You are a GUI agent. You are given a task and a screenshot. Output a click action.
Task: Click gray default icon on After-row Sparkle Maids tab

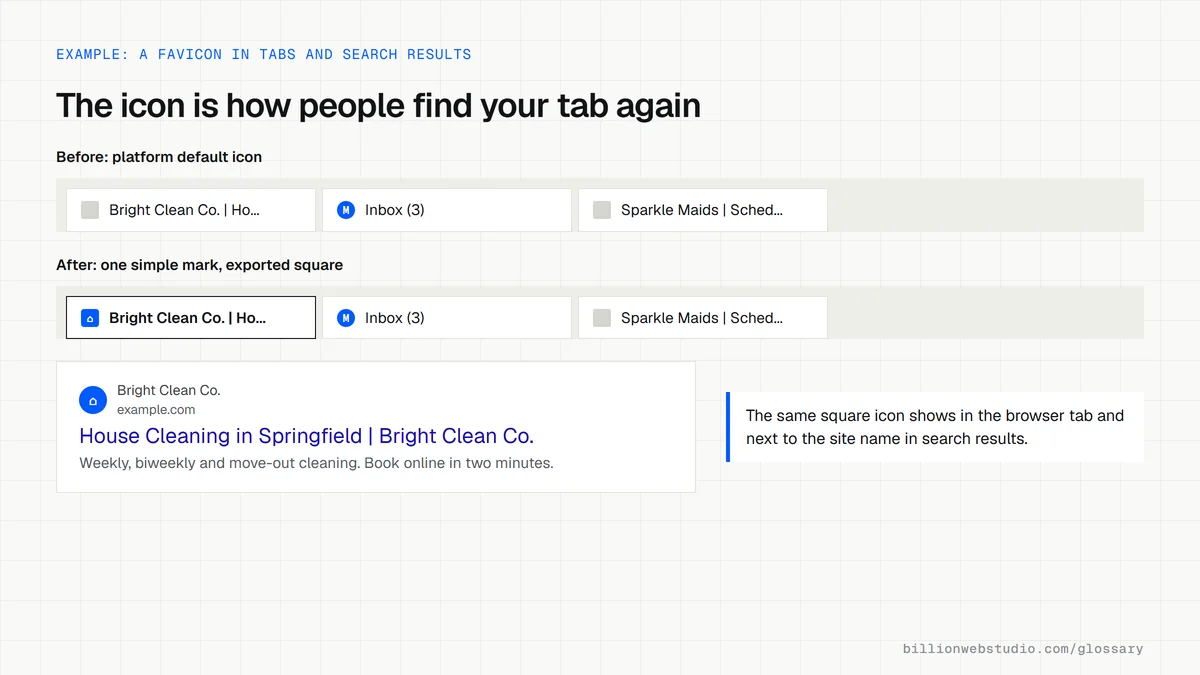pos(602,318)
